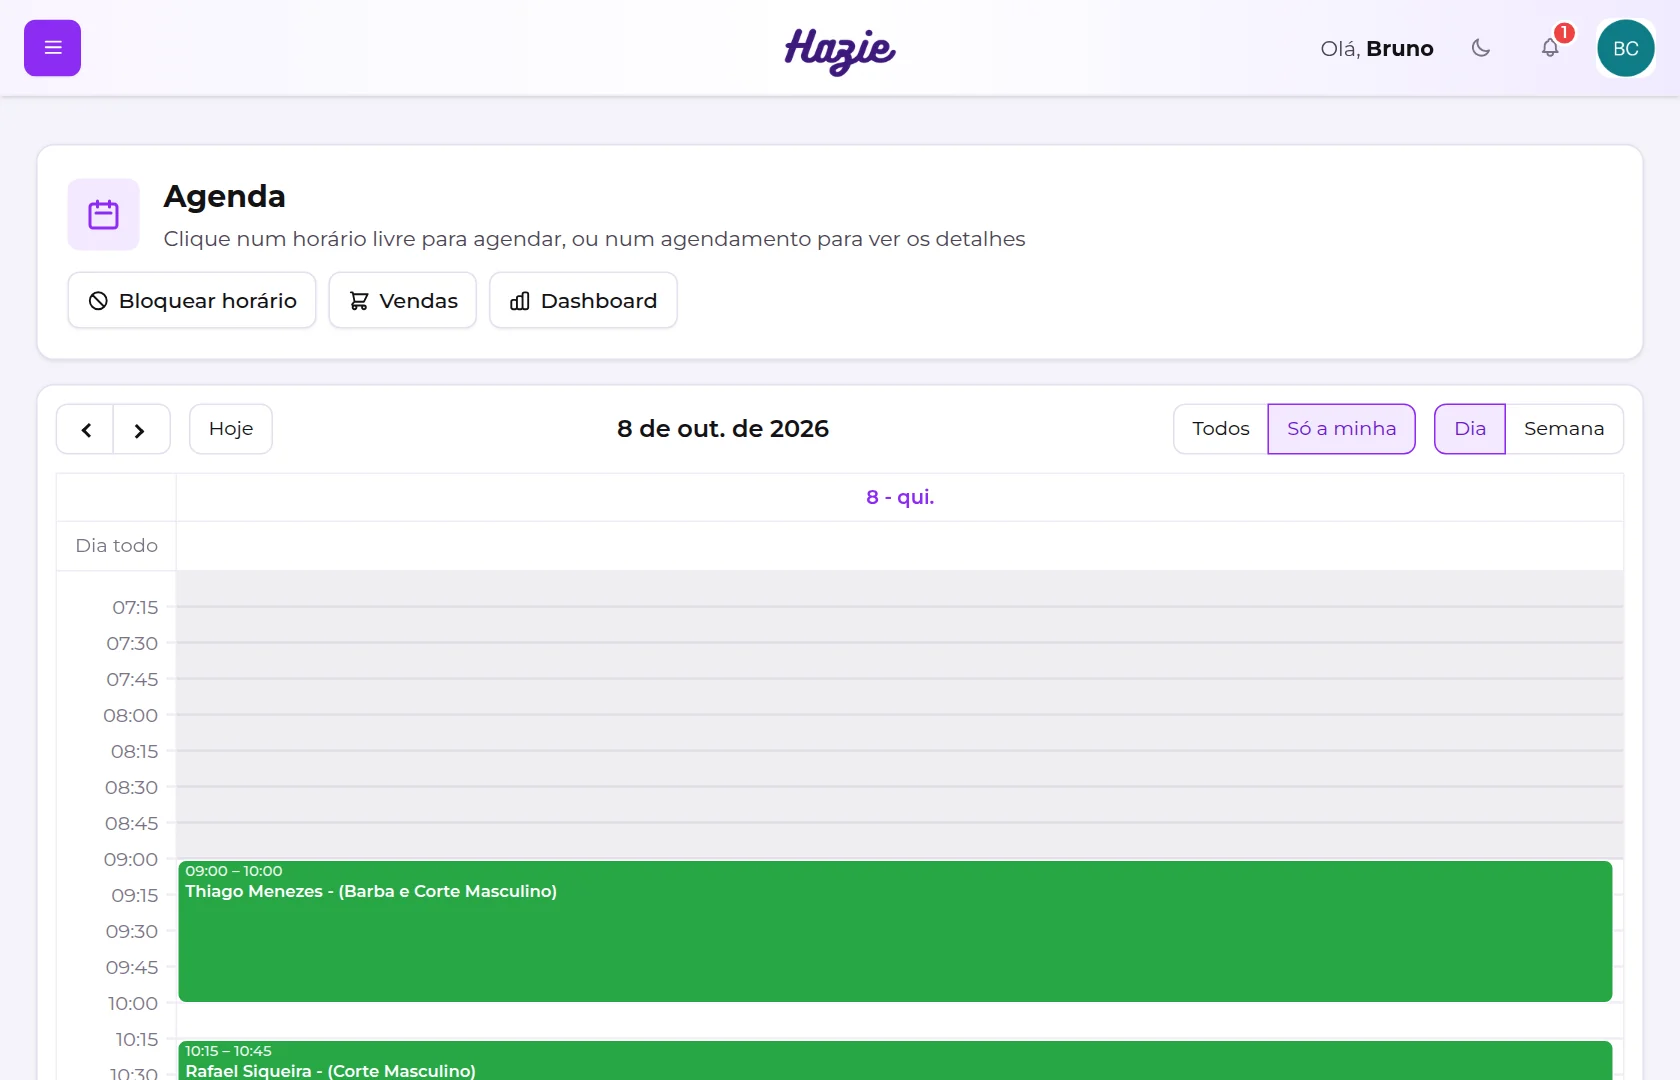1680x1080 pixels.
Task: Open Vendas
Action: coord(403,300)
